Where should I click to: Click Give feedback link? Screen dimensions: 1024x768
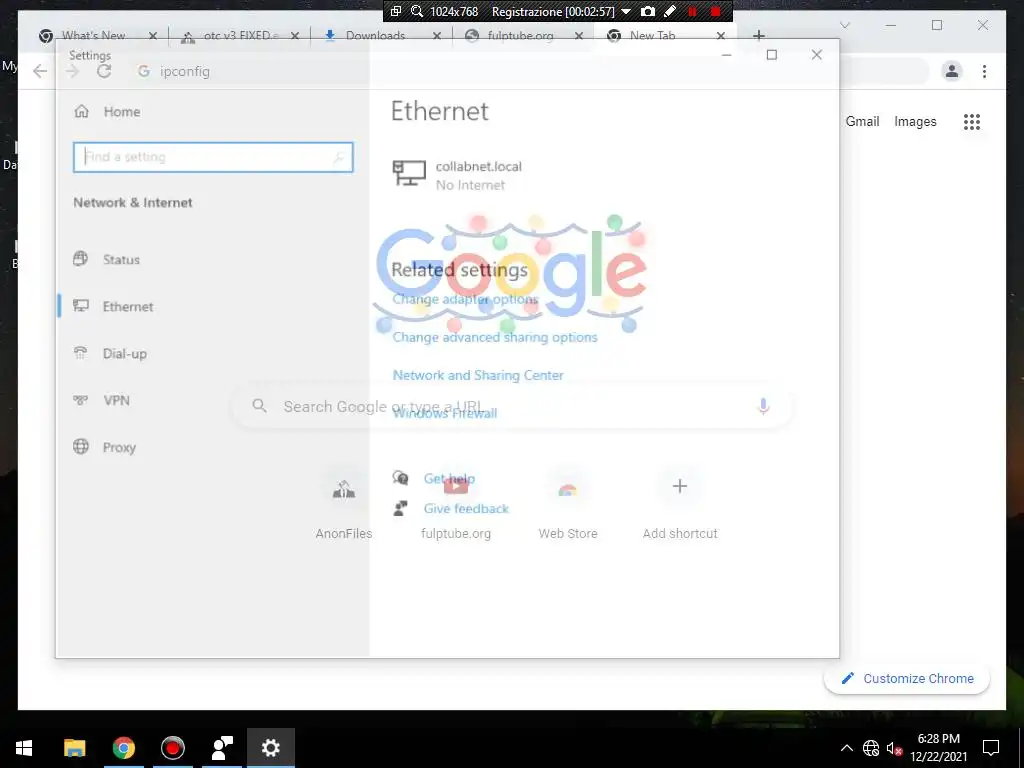tap(466, 508)
